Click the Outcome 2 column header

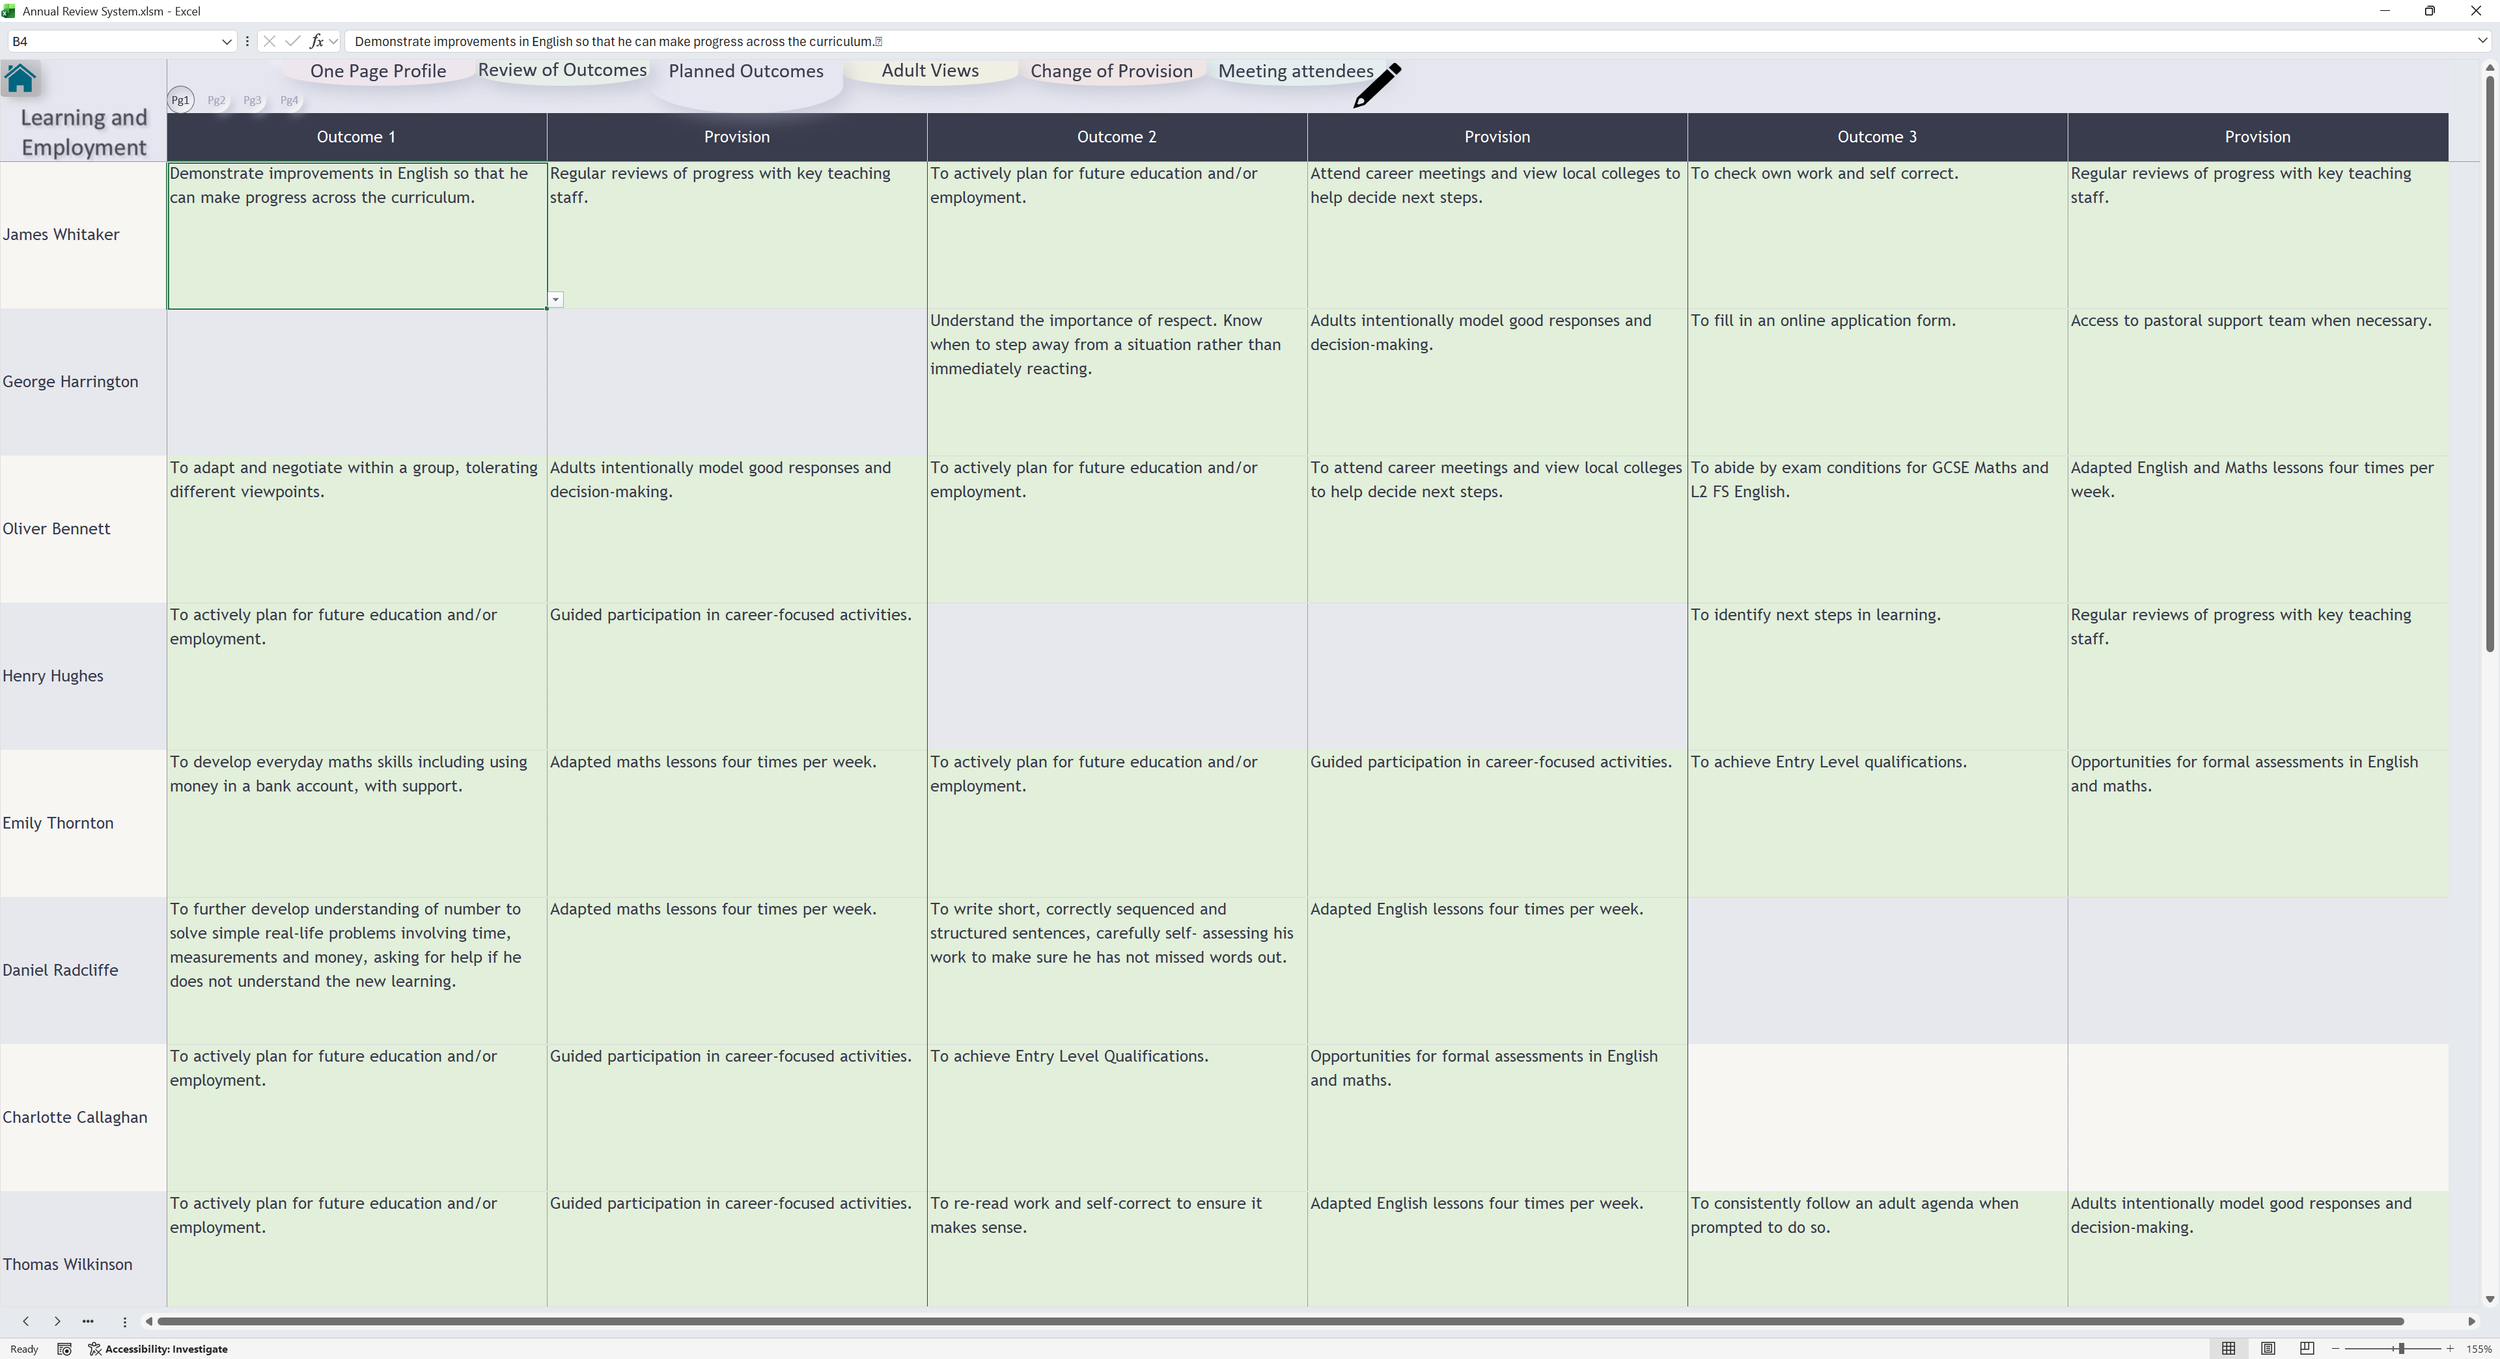[x=1117, y=137]
